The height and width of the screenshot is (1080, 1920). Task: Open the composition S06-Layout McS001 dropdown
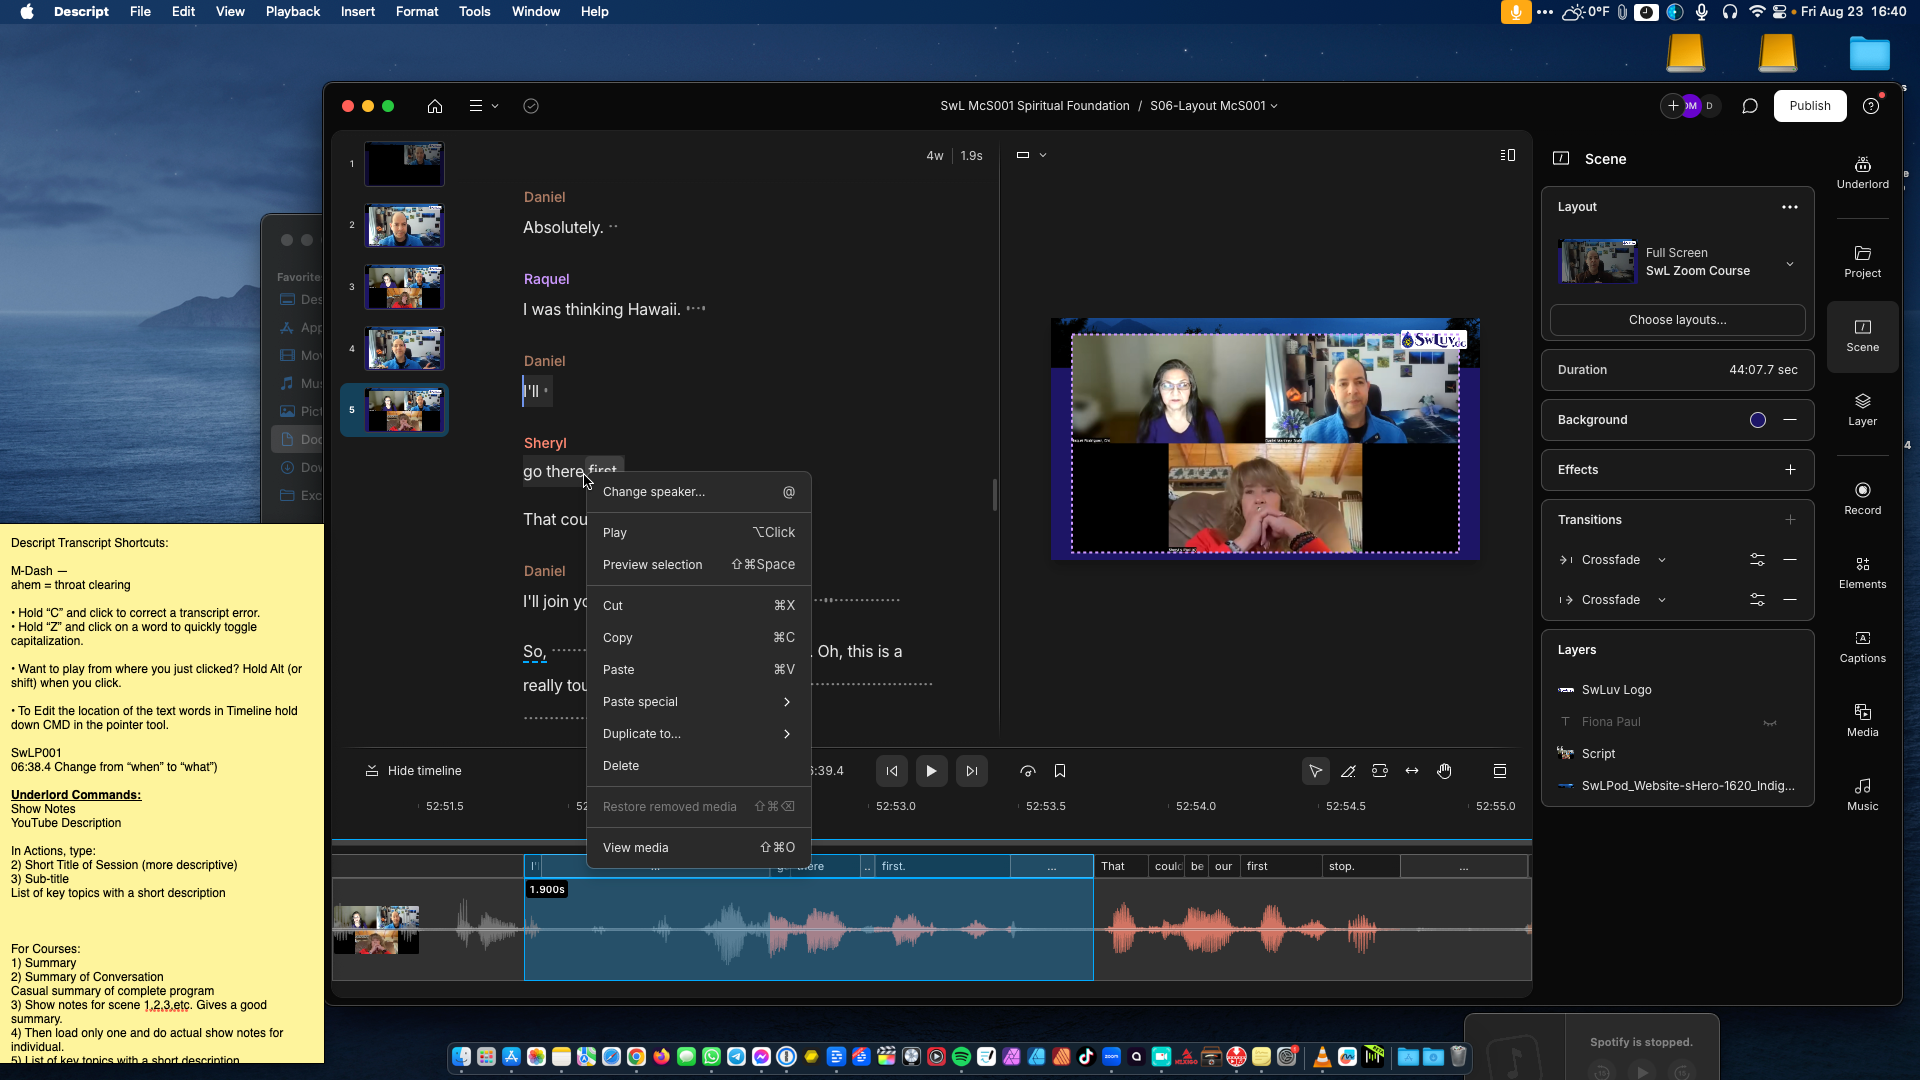pos(1213,106)
